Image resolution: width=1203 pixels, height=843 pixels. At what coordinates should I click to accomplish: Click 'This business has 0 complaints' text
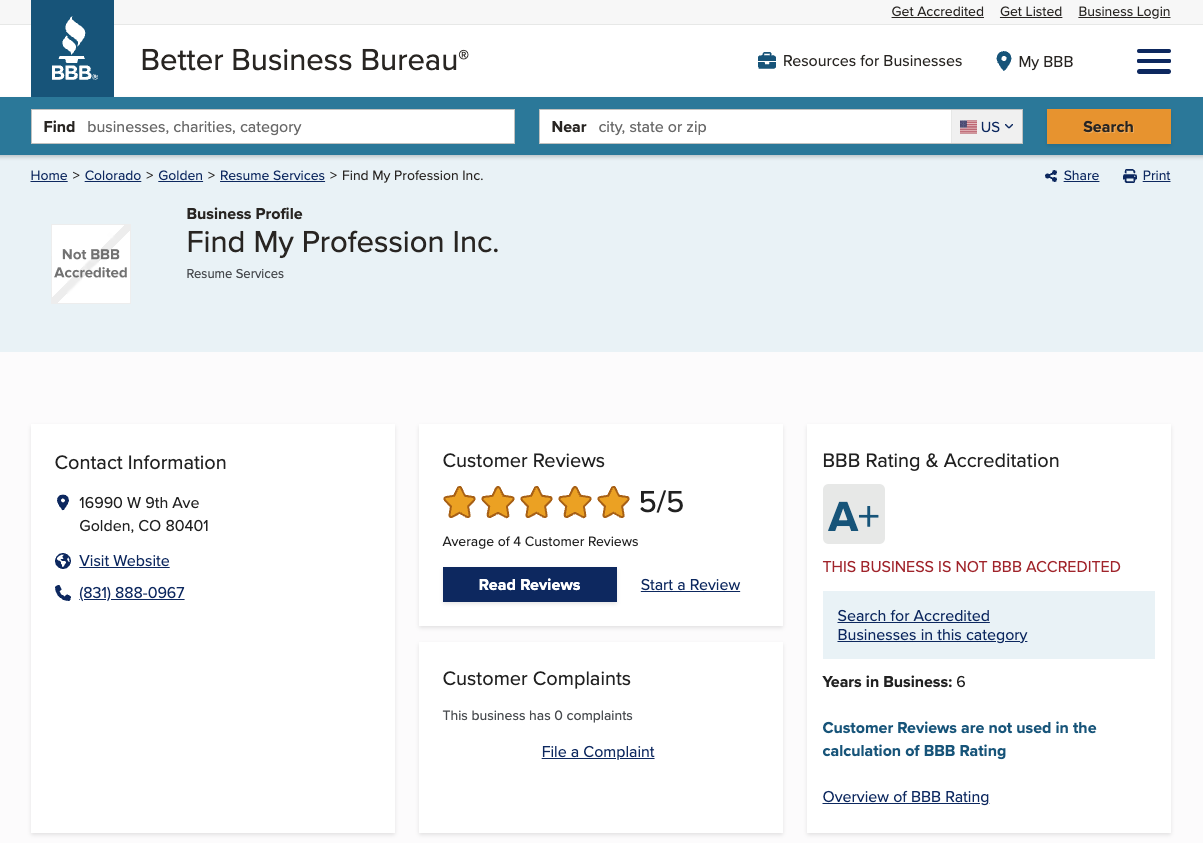pos(538,716)
